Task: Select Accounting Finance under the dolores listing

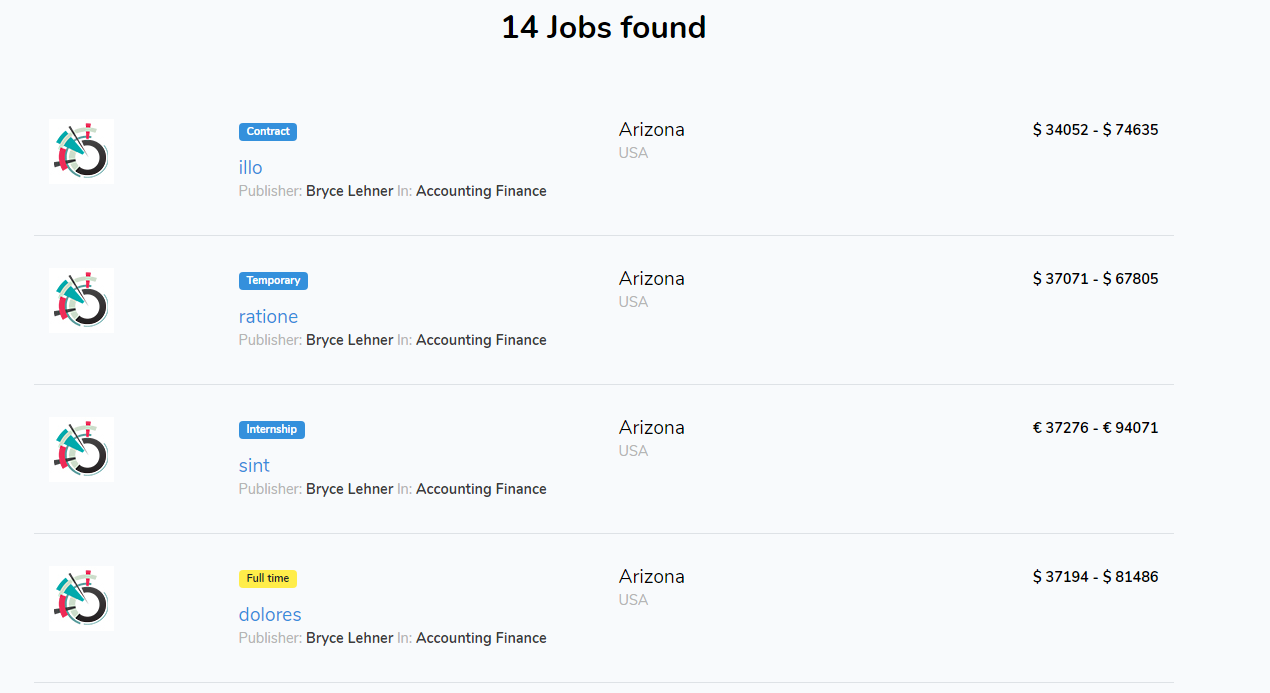Action: (x=481, y=637)
